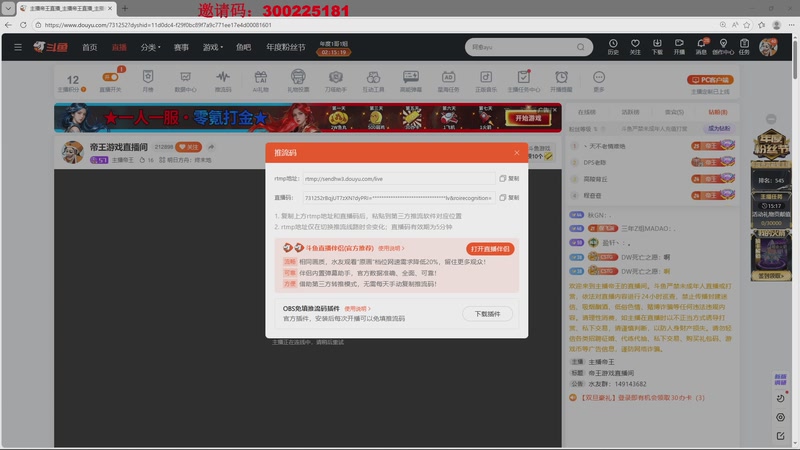The height and width of the screenshot is (450, 800).
Task: Open 开播提醒 alarm clock icon
Action: [x=561, y=81]
